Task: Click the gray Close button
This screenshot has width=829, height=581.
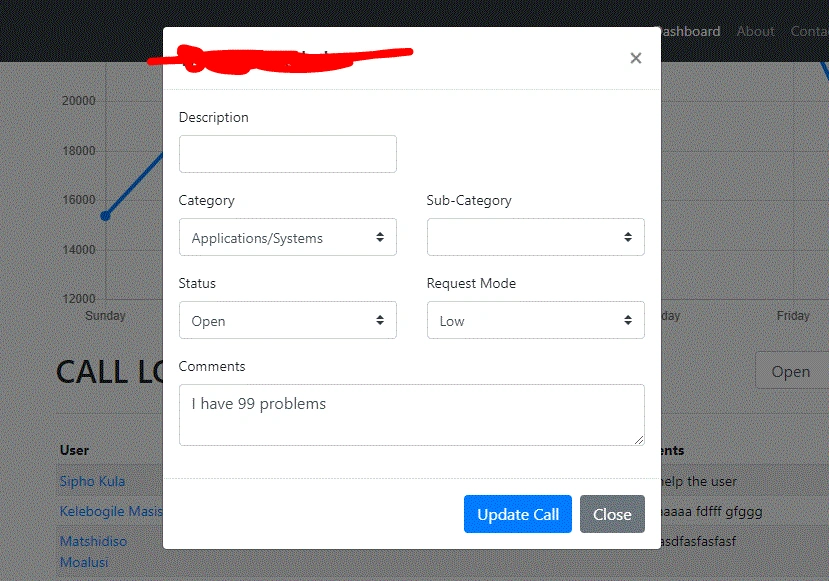Action: pyautogui.click(x=612, y=514)
